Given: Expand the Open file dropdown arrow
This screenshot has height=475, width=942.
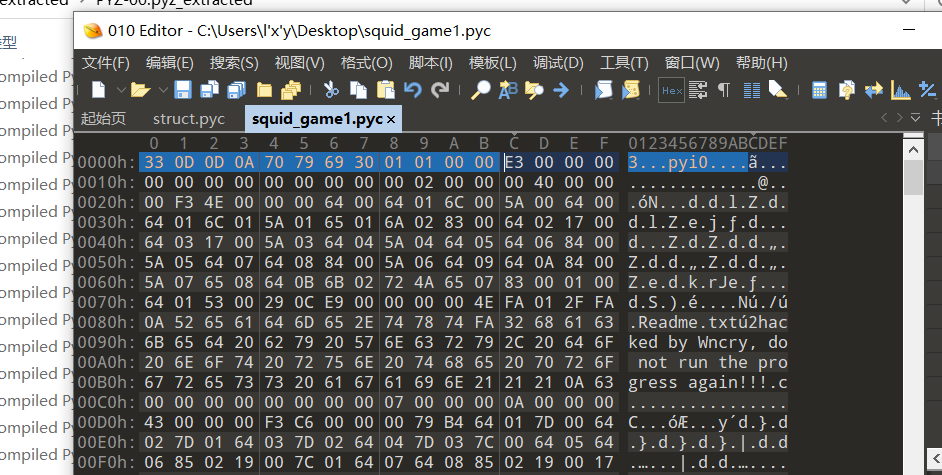Looking at the screenshot, I should click(x=163, y=90).
